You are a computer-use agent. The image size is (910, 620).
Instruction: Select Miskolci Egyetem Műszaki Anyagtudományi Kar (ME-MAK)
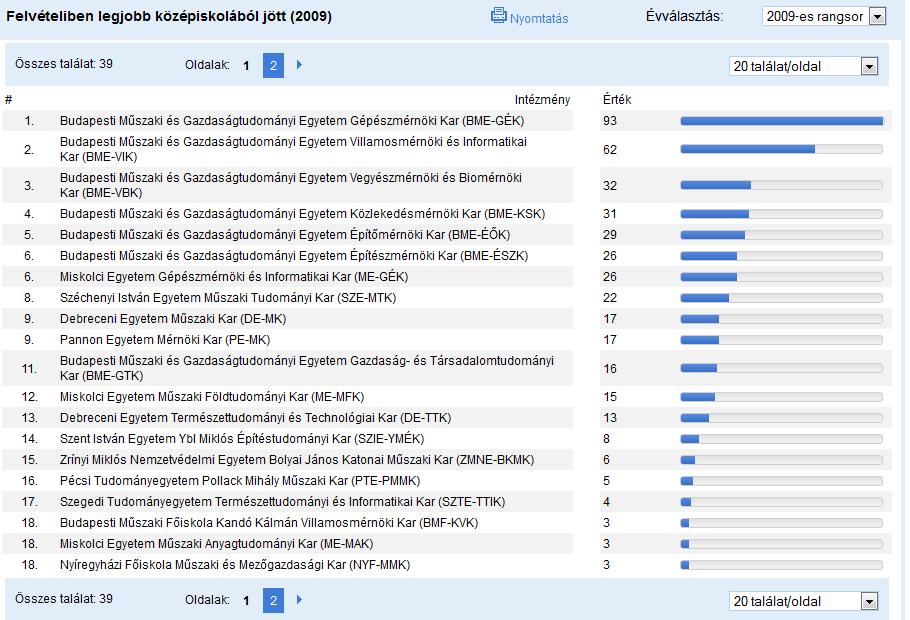(x=216, y=544)
